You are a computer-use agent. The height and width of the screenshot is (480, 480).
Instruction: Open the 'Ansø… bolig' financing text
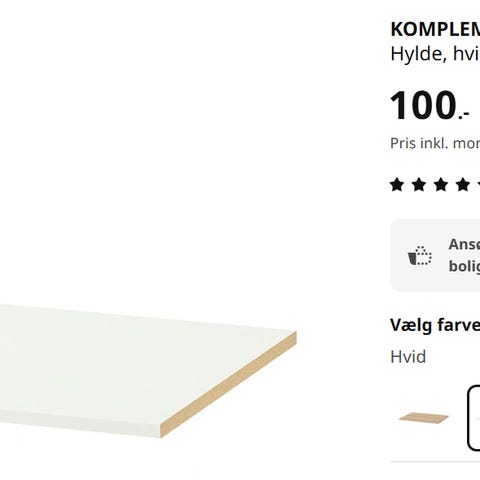464,255
